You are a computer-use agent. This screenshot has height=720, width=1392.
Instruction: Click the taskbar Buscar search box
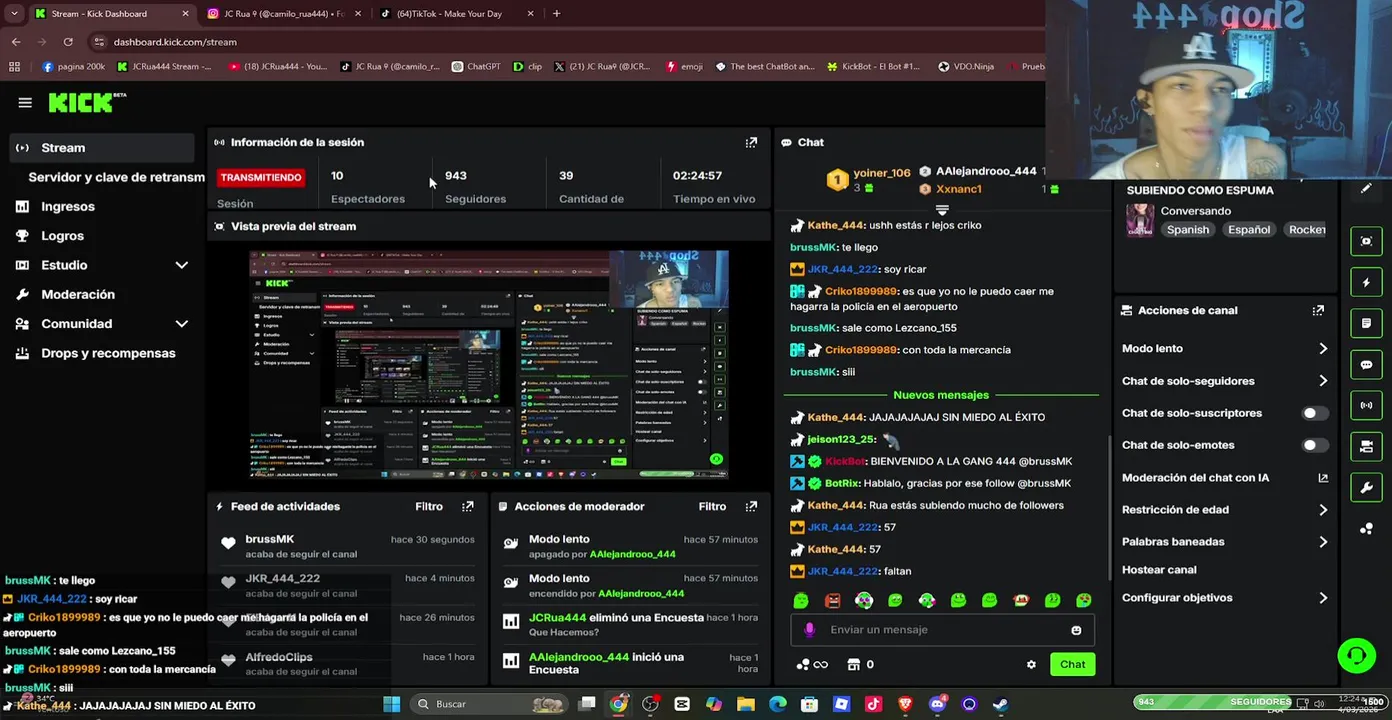pyautogui.click(x=489, y=704)
